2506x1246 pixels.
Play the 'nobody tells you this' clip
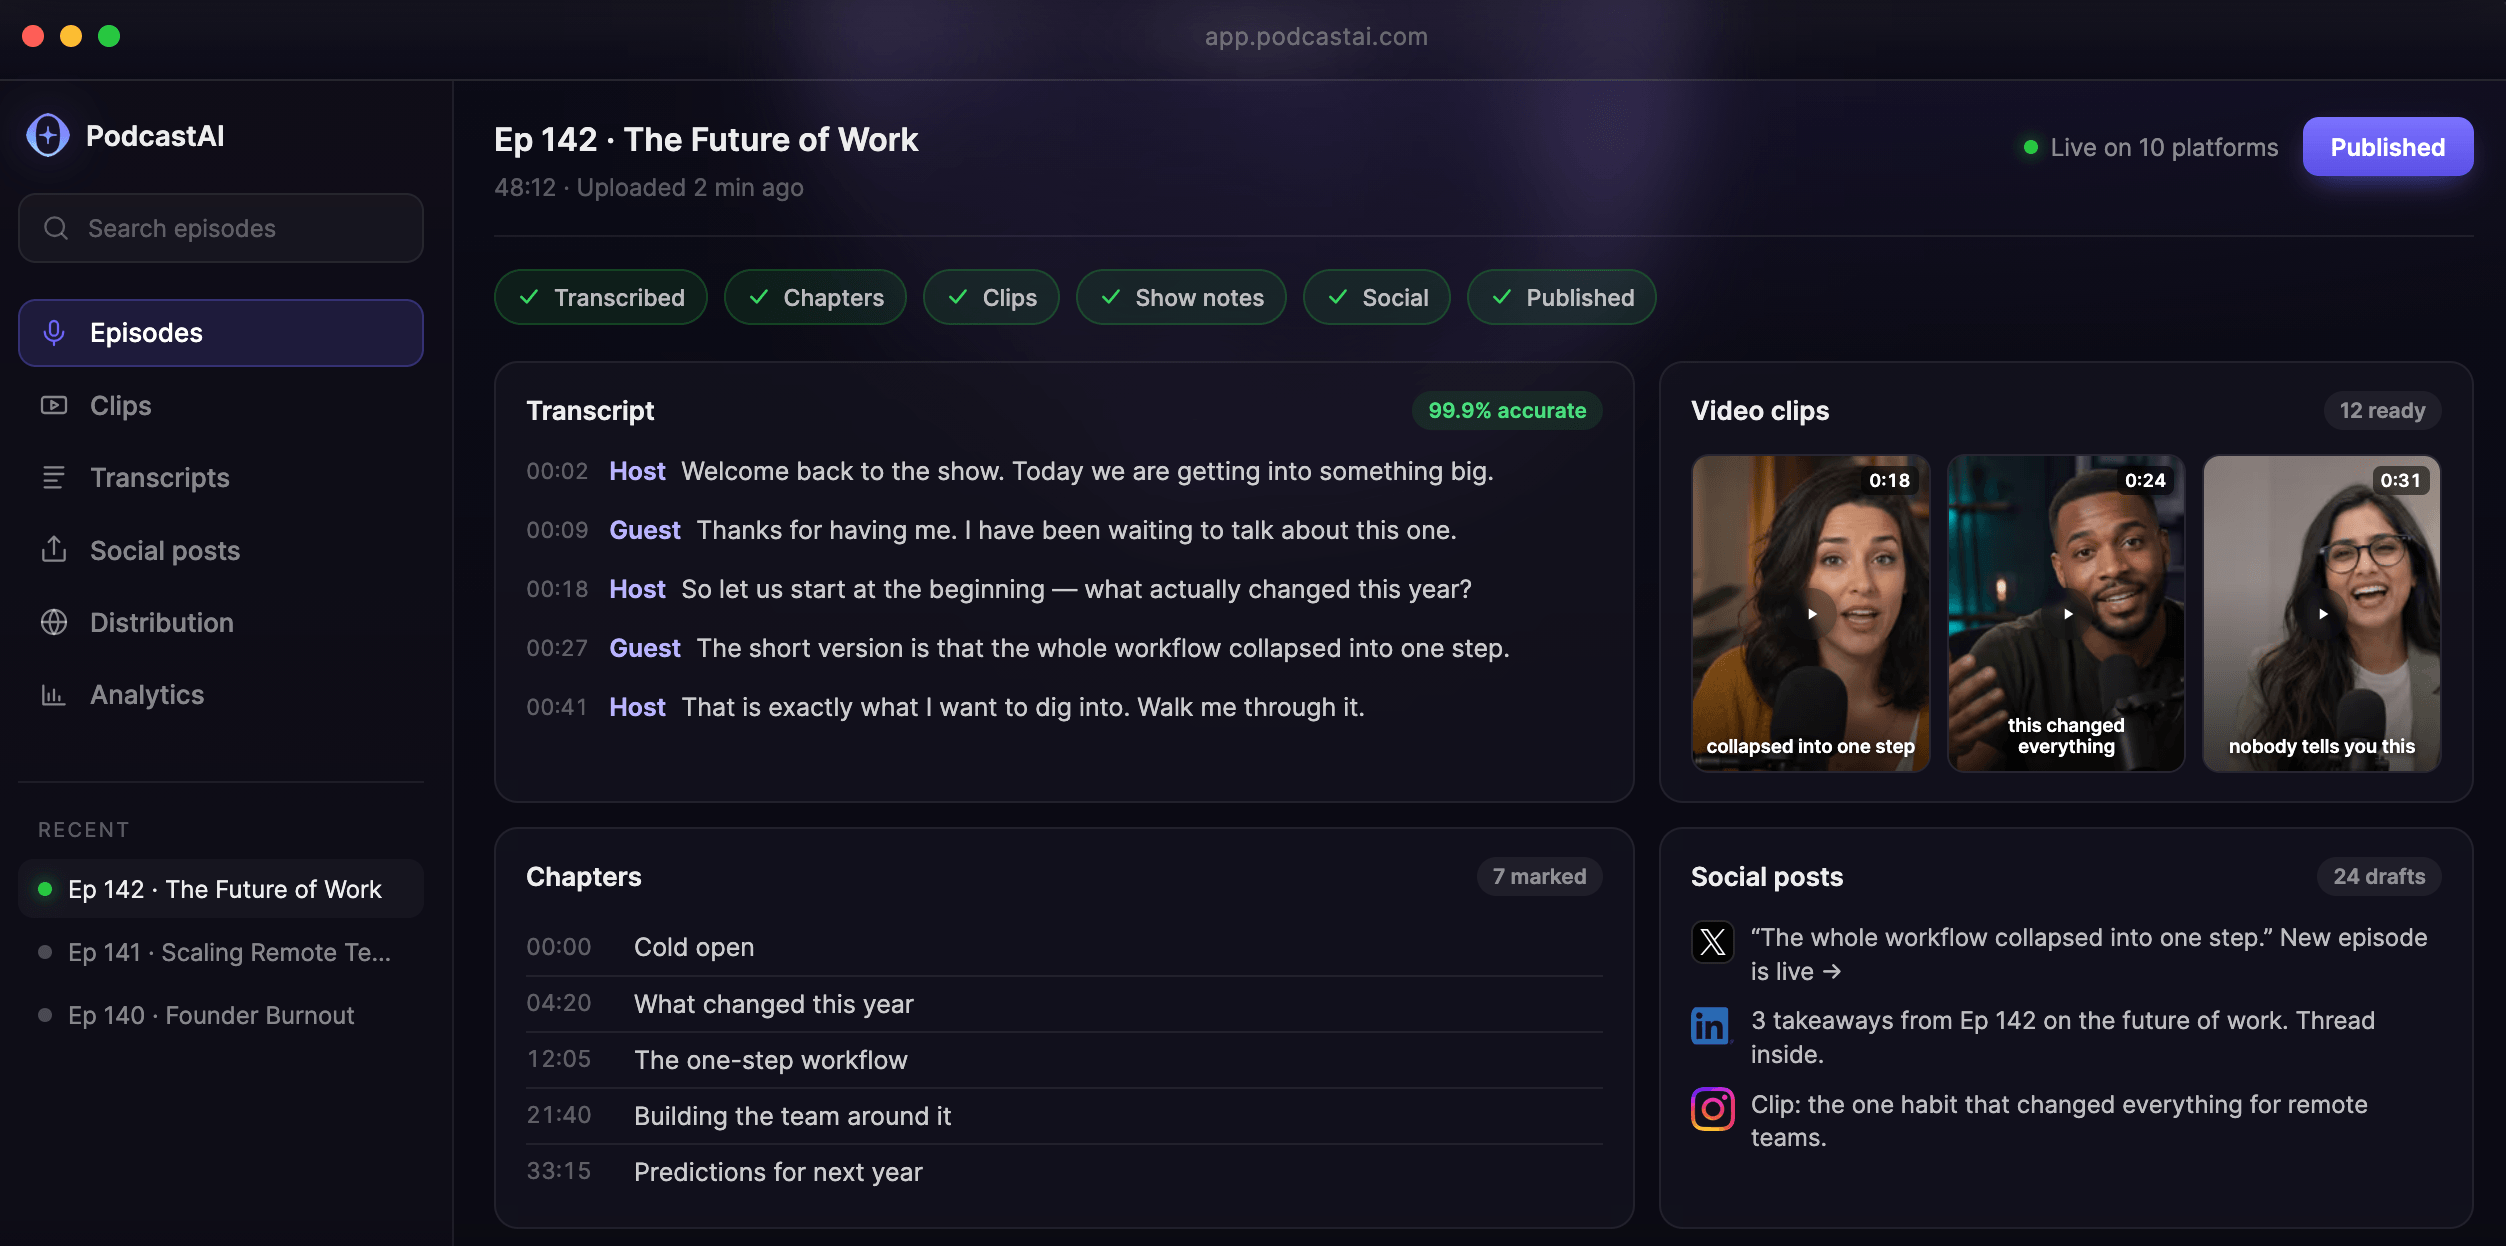[x=2322, y=613]
